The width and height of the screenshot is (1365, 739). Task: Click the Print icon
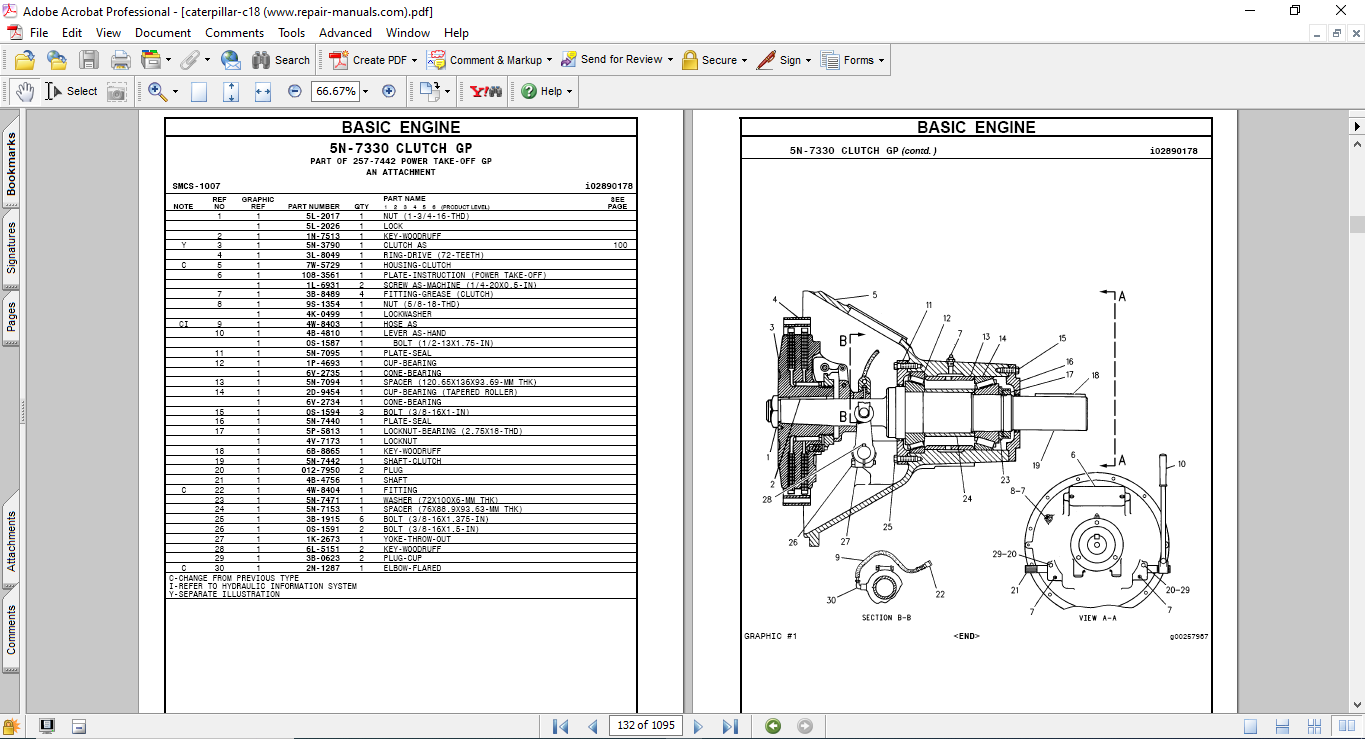tap(120, 59)
